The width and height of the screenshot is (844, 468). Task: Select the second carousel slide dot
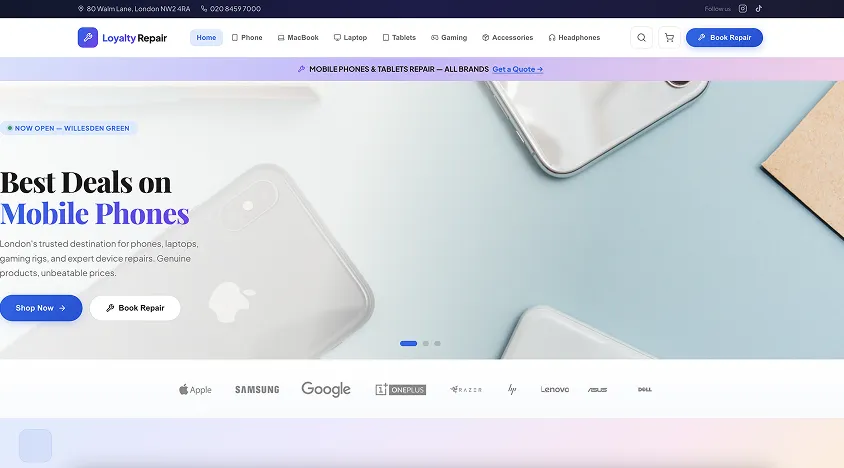click(426, 344)
